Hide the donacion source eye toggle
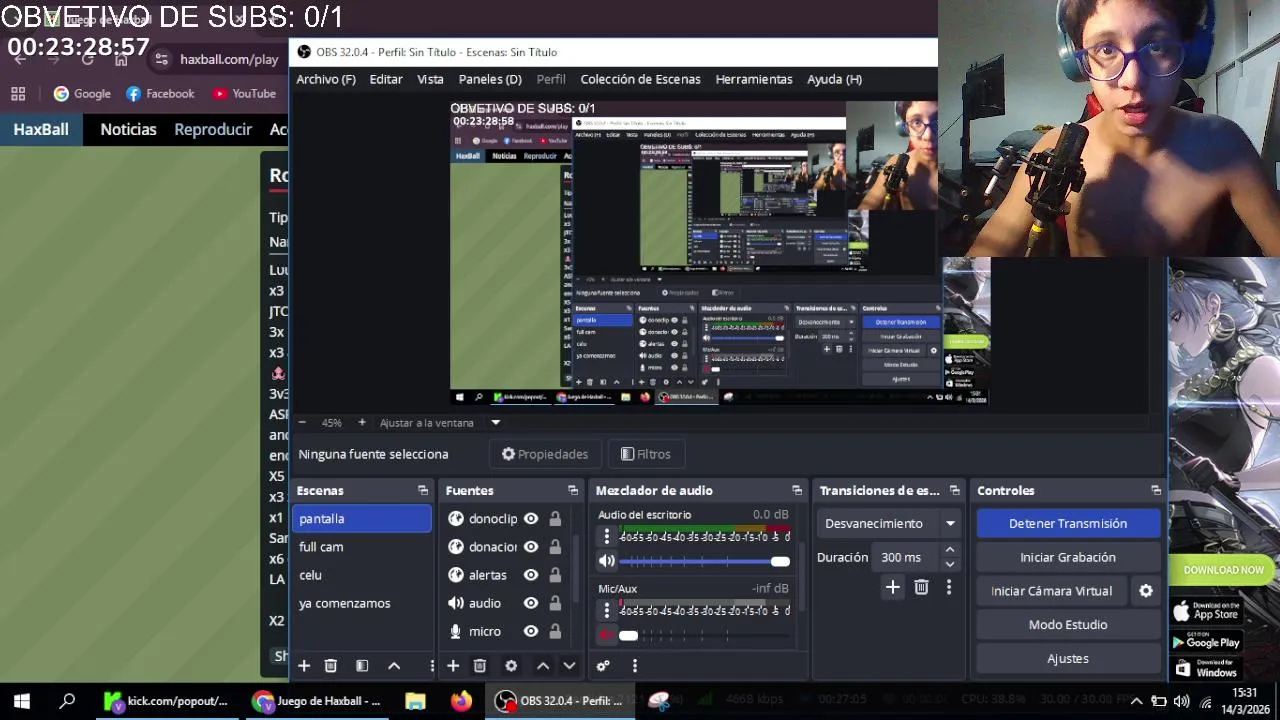 click(x=531, y=547)
